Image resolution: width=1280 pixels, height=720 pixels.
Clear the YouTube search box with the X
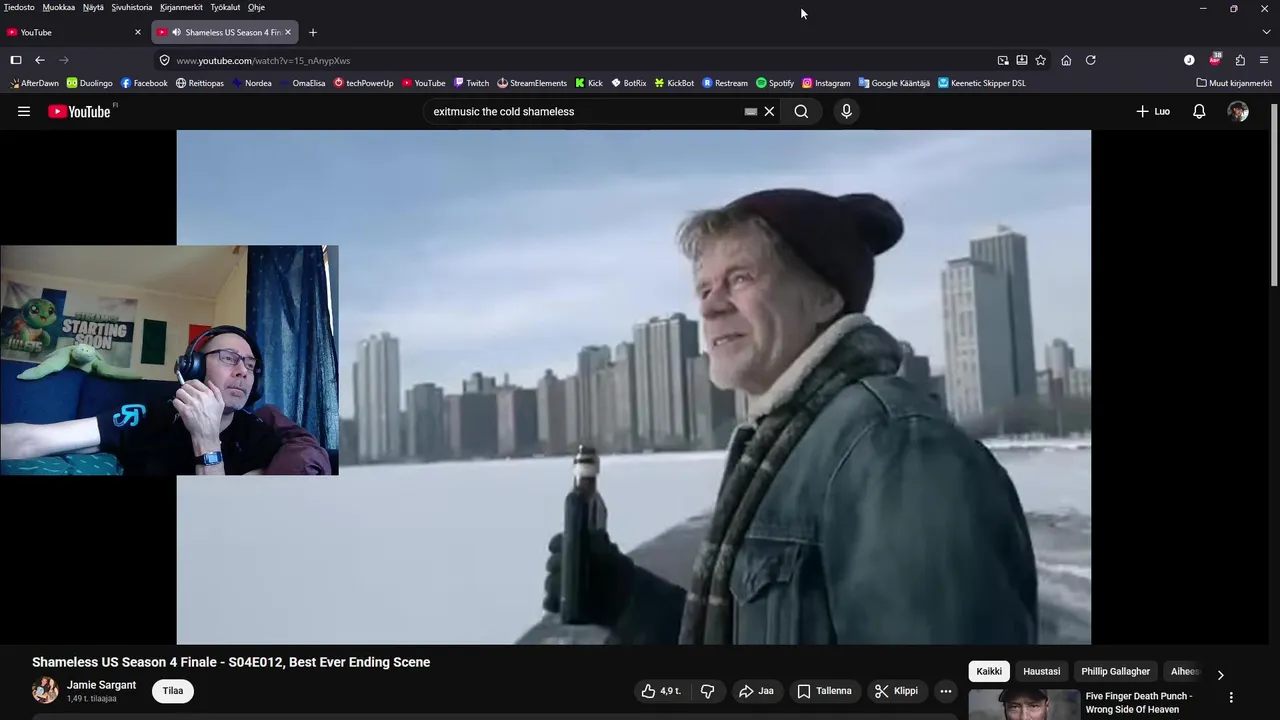pyautogui.click(x=769, y=112)
